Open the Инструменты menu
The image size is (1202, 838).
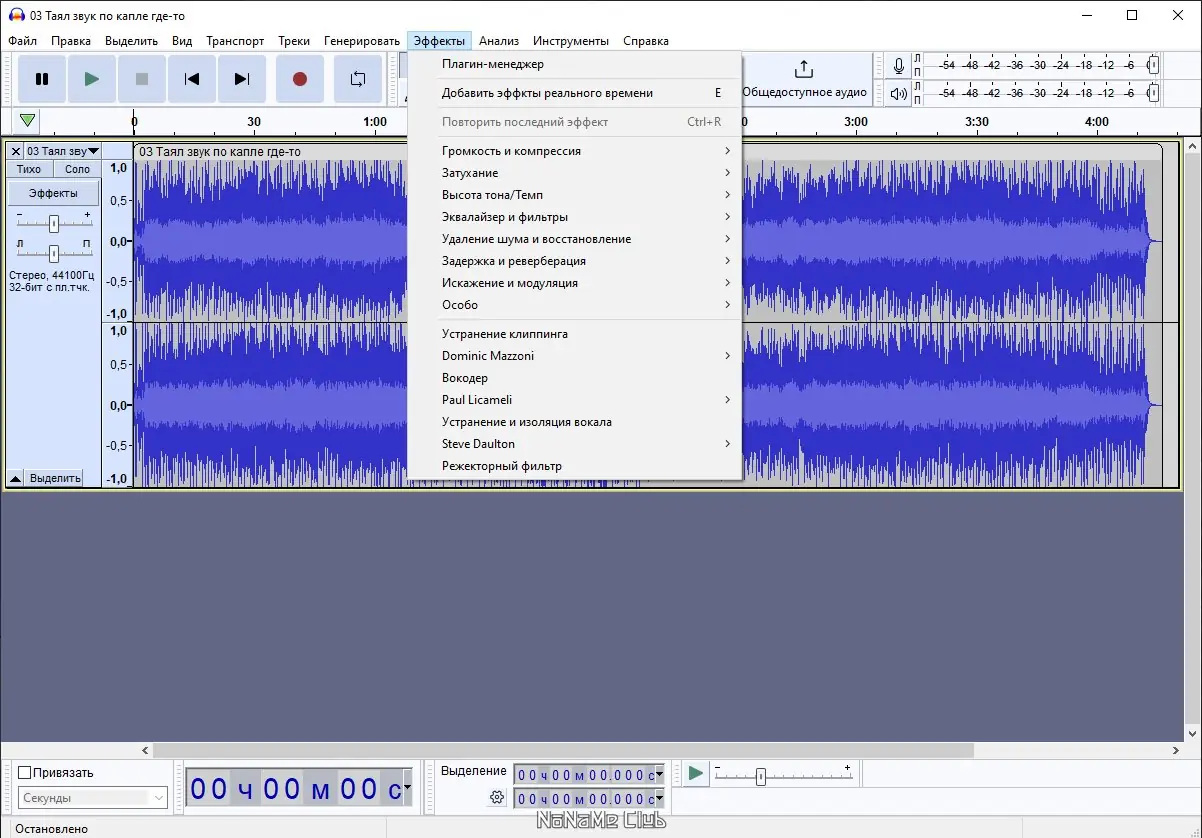(x=571, y=41)
